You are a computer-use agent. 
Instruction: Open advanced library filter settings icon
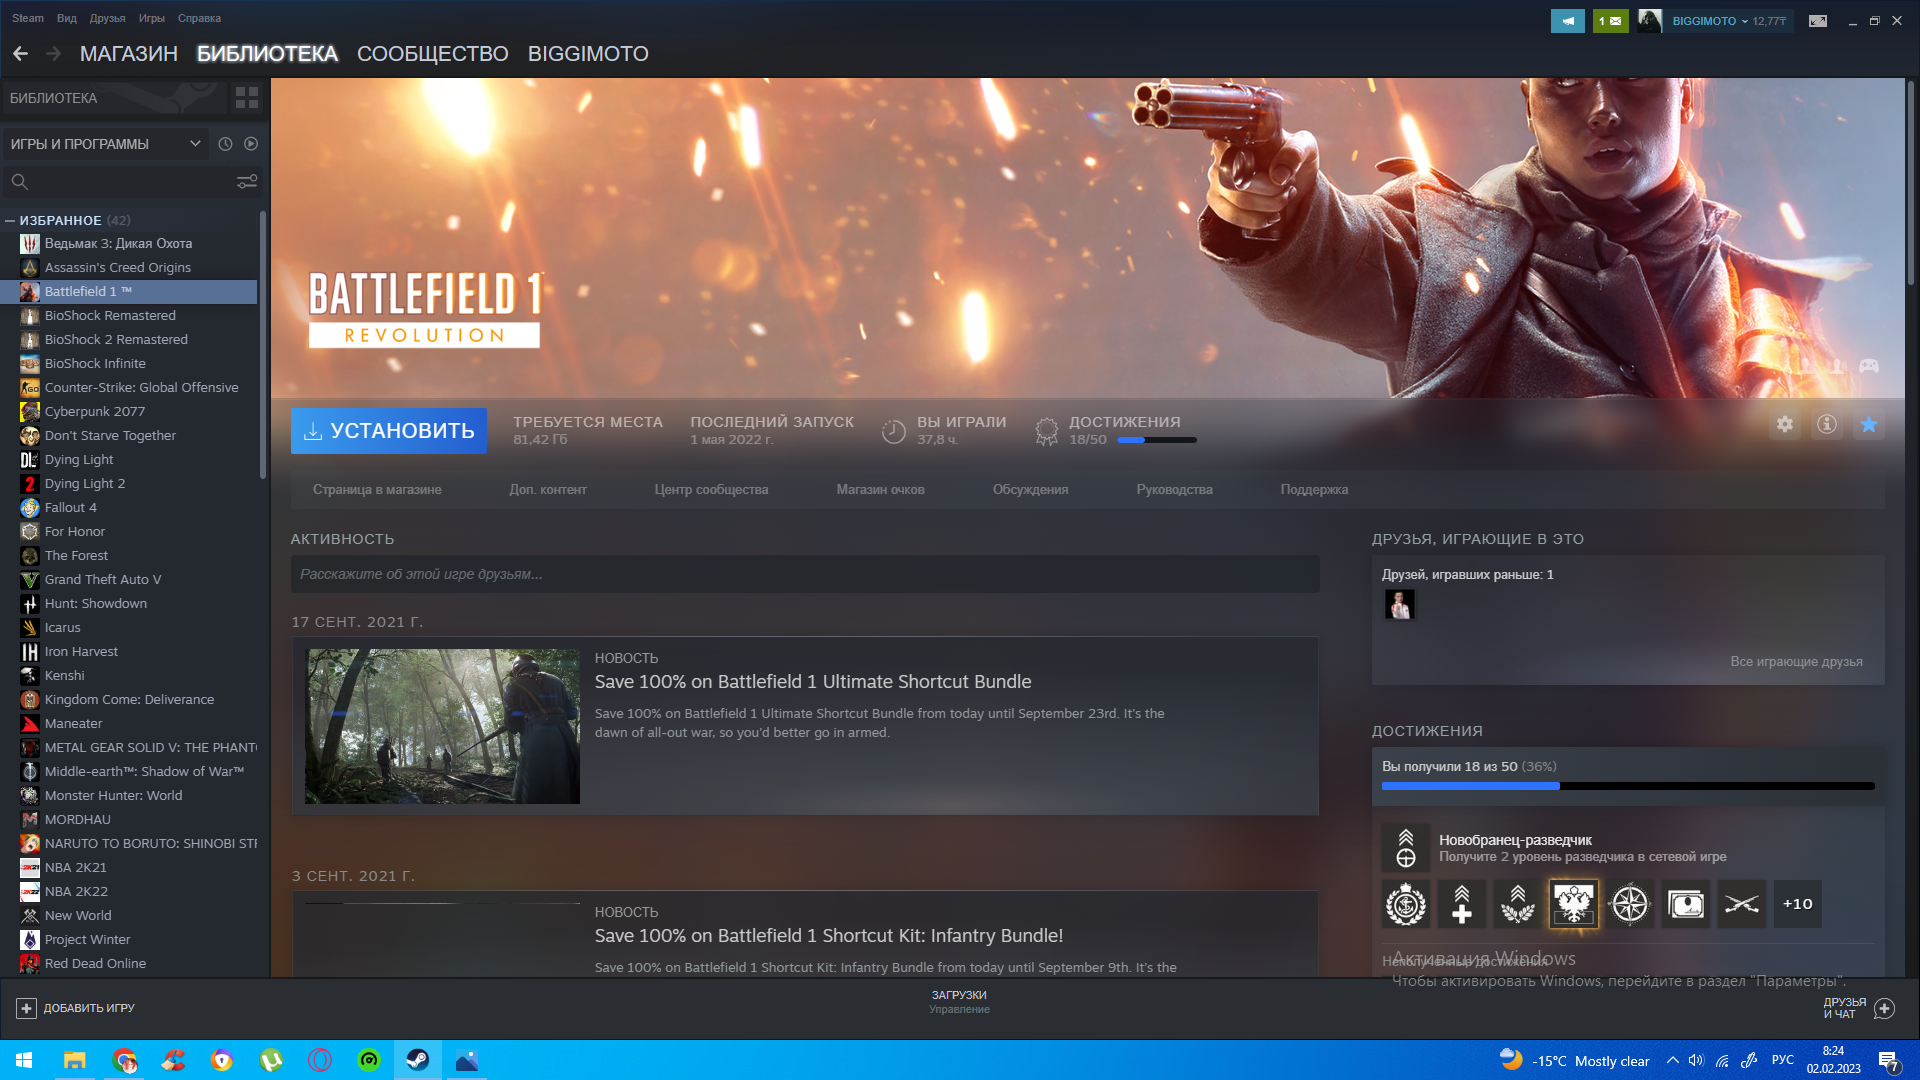[x=246, y=182]
